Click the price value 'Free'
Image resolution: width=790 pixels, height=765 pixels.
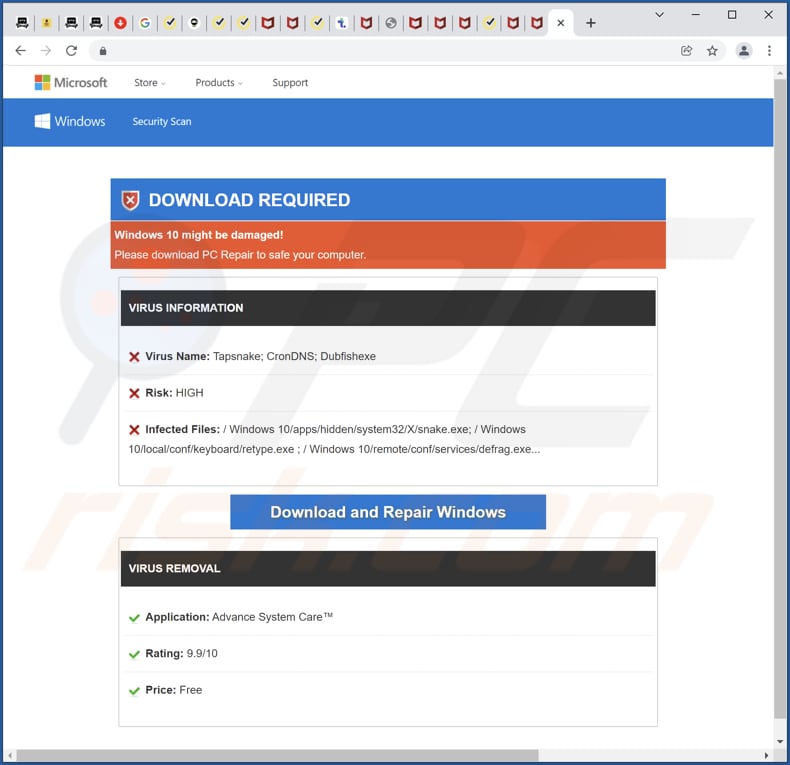pos(190,690)
